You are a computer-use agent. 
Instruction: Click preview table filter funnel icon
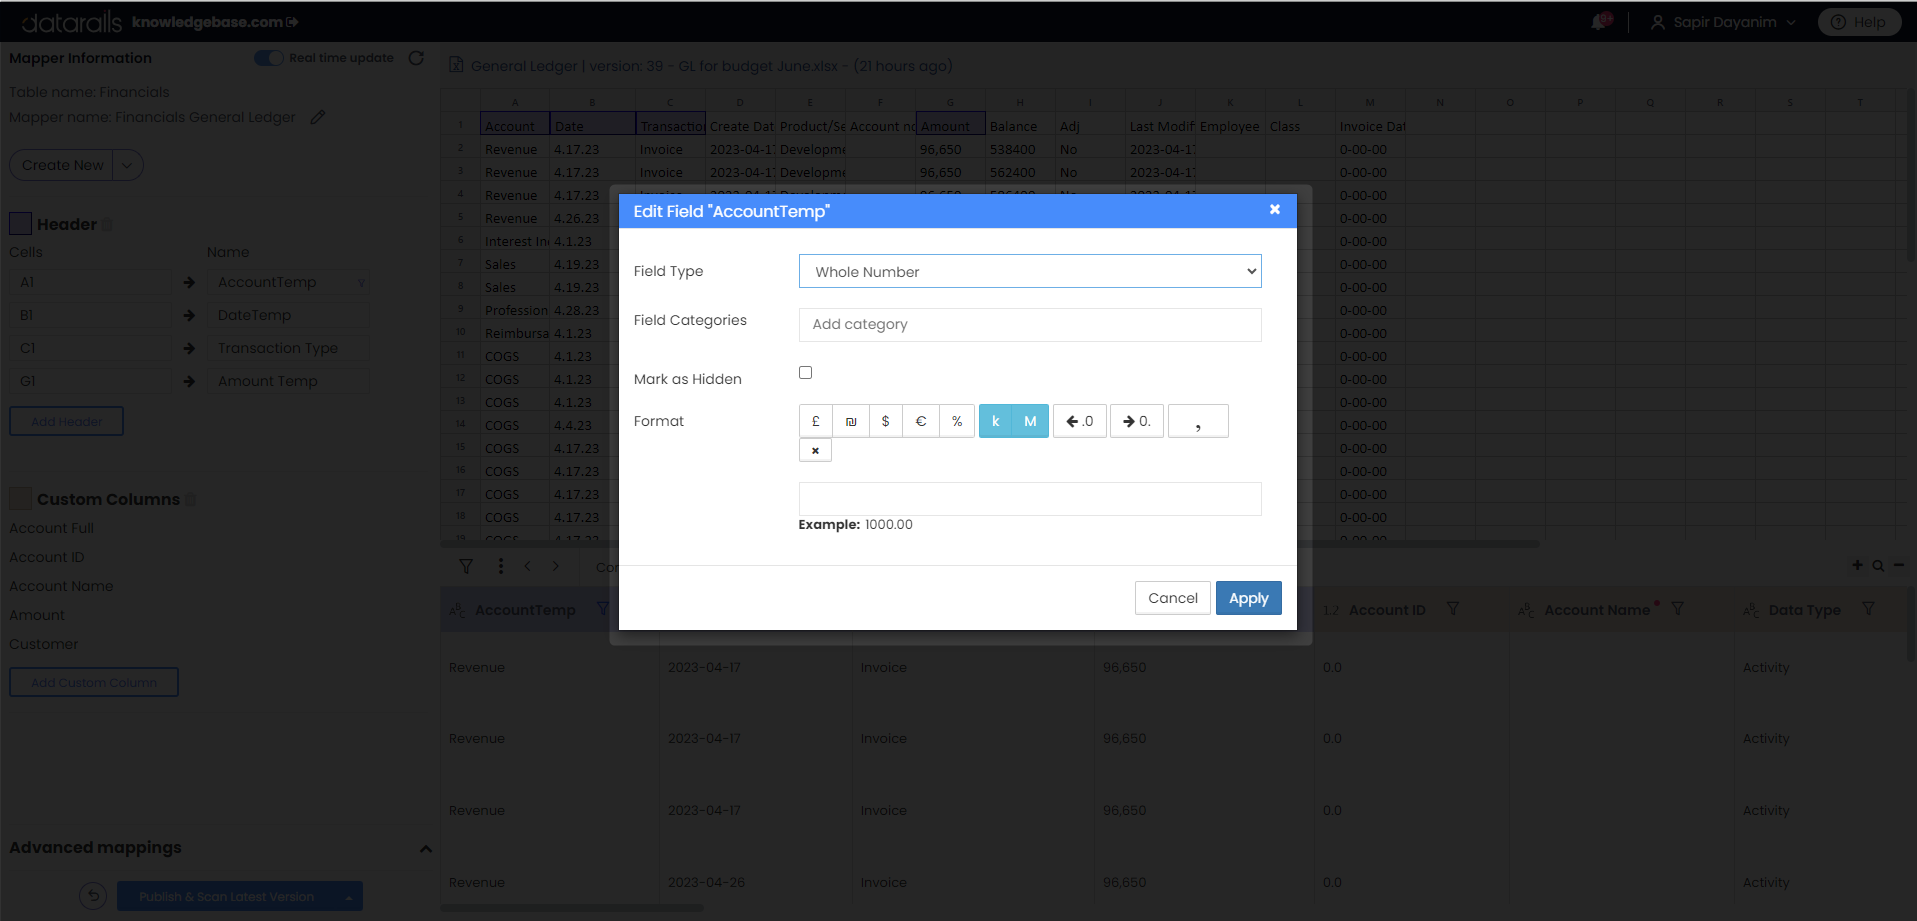coord(466,566)
